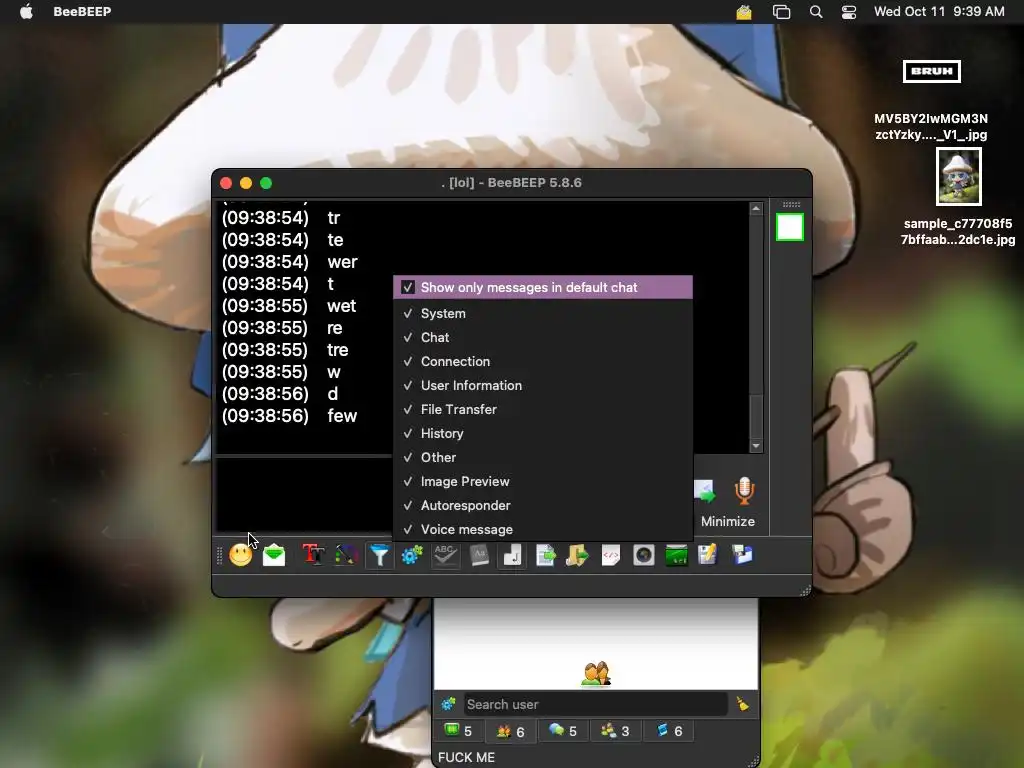Click the chat message 'wet'
The image size is (1024, 768).
[x=342, y=306]
